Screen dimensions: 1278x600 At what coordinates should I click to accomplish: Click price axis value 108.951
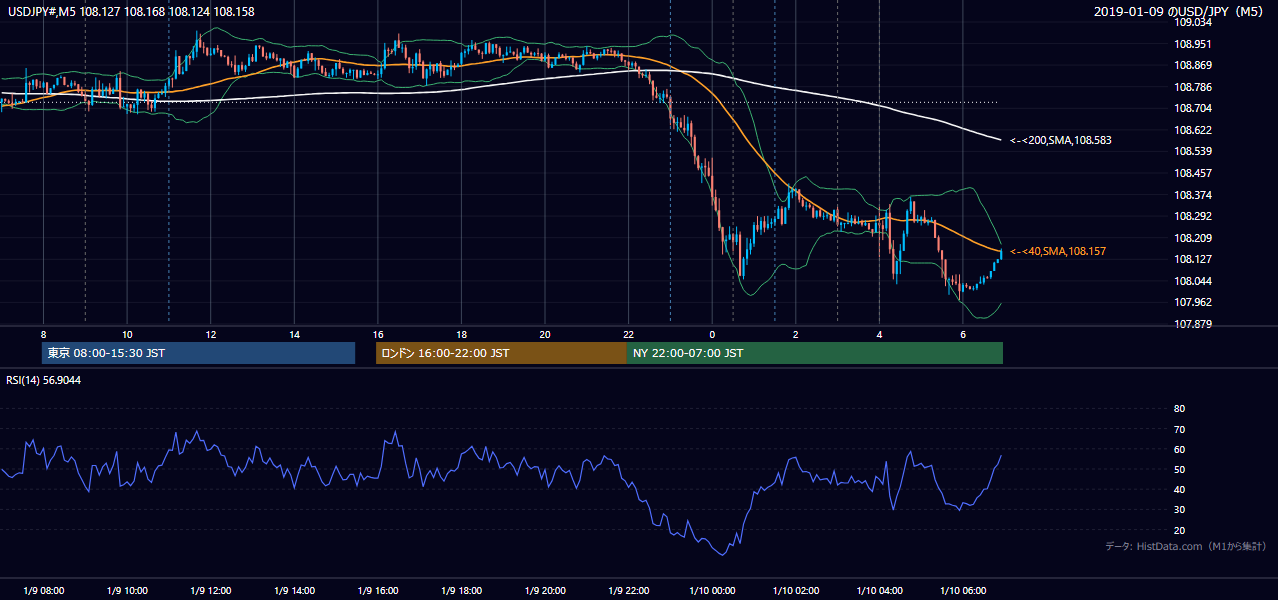(1192, 44)
